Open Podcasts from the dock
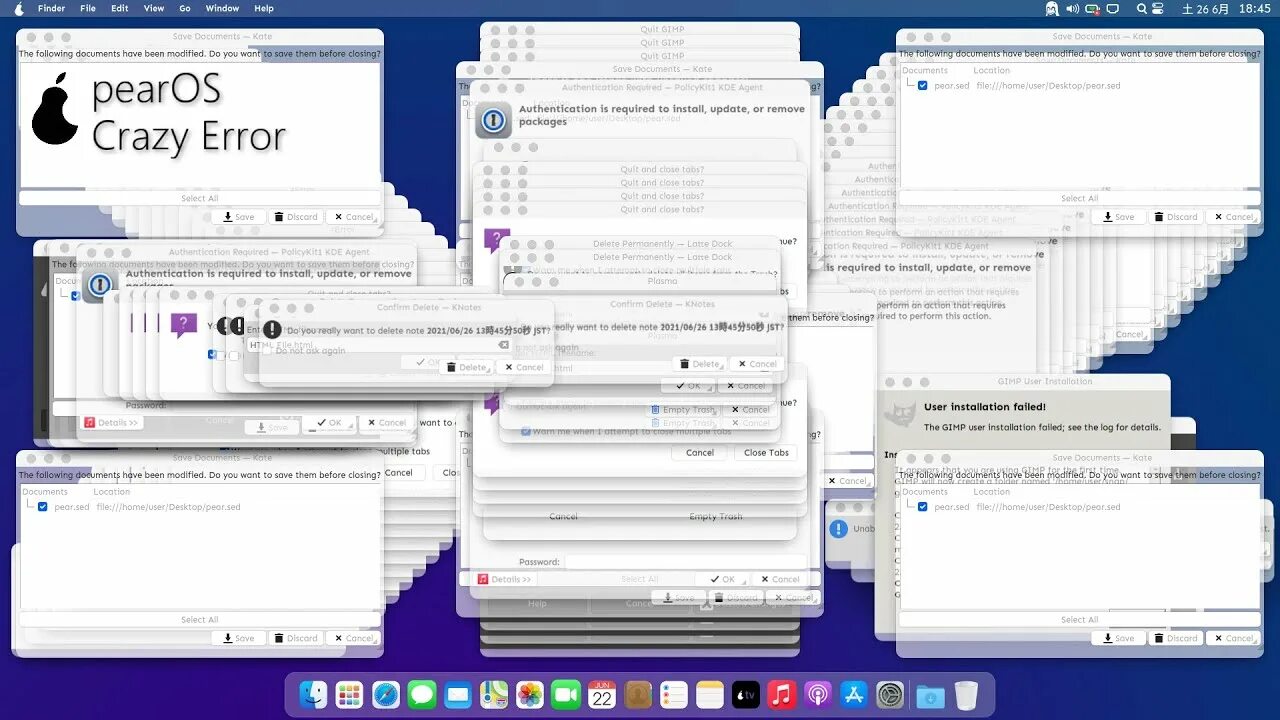 818,695
